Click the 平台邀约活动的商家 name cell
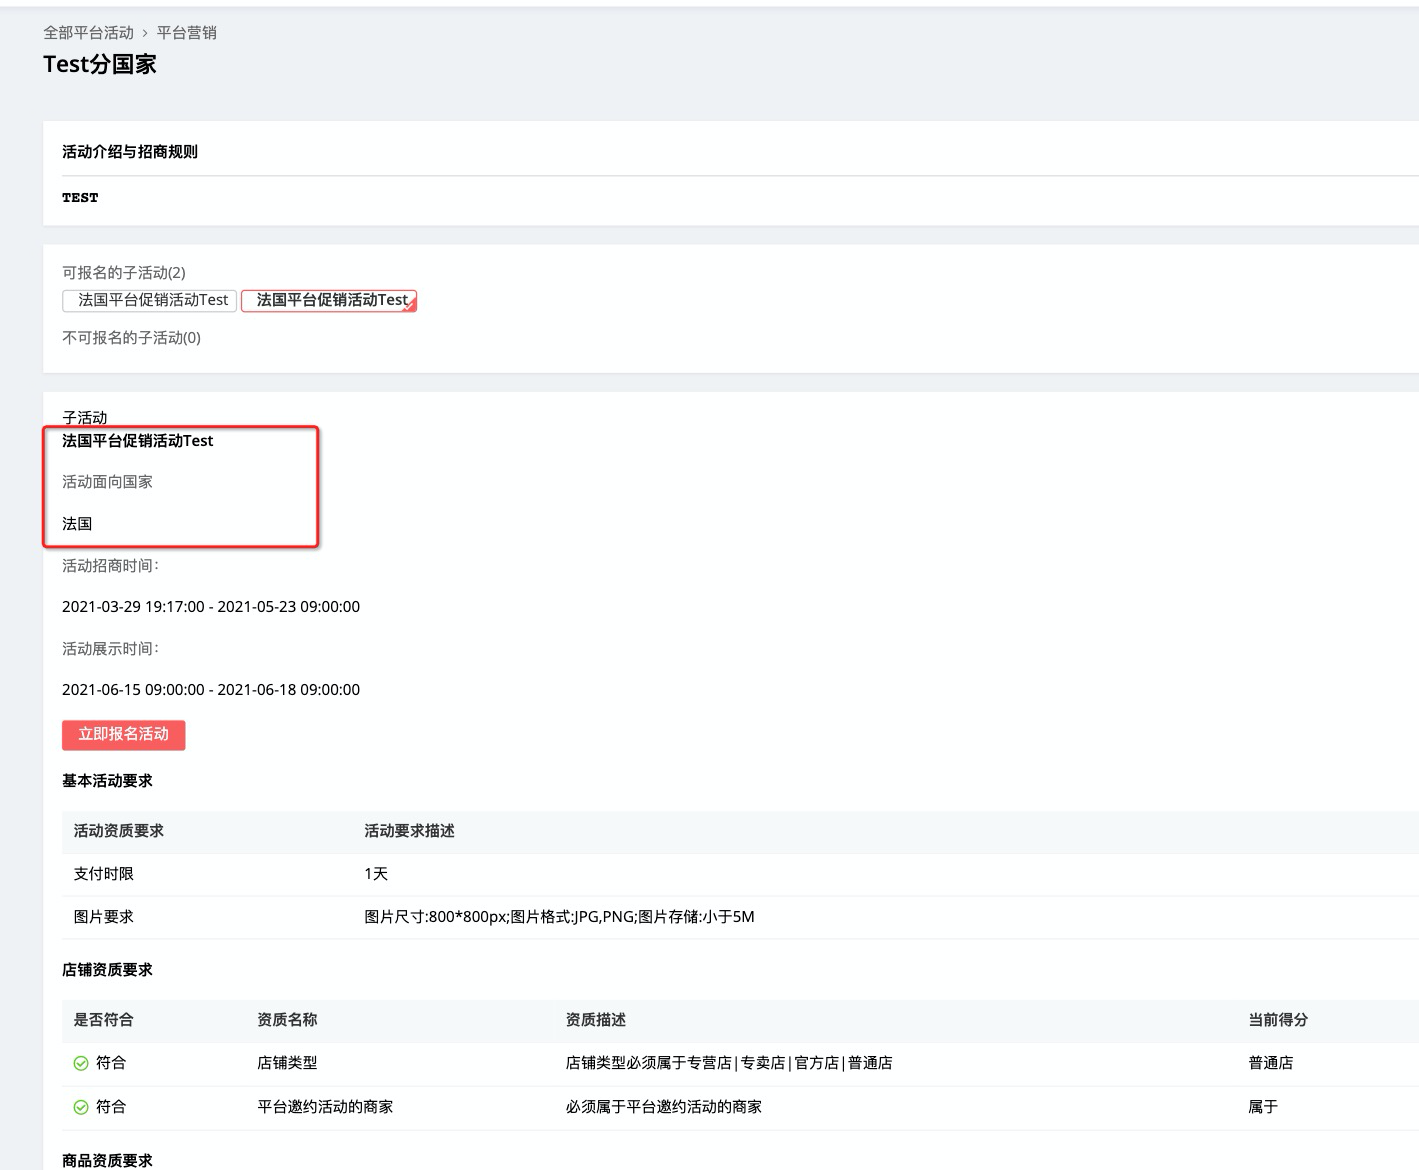Image resolution: width=1419 pixels, height=1170 pixels. (x=325, y=1107)
